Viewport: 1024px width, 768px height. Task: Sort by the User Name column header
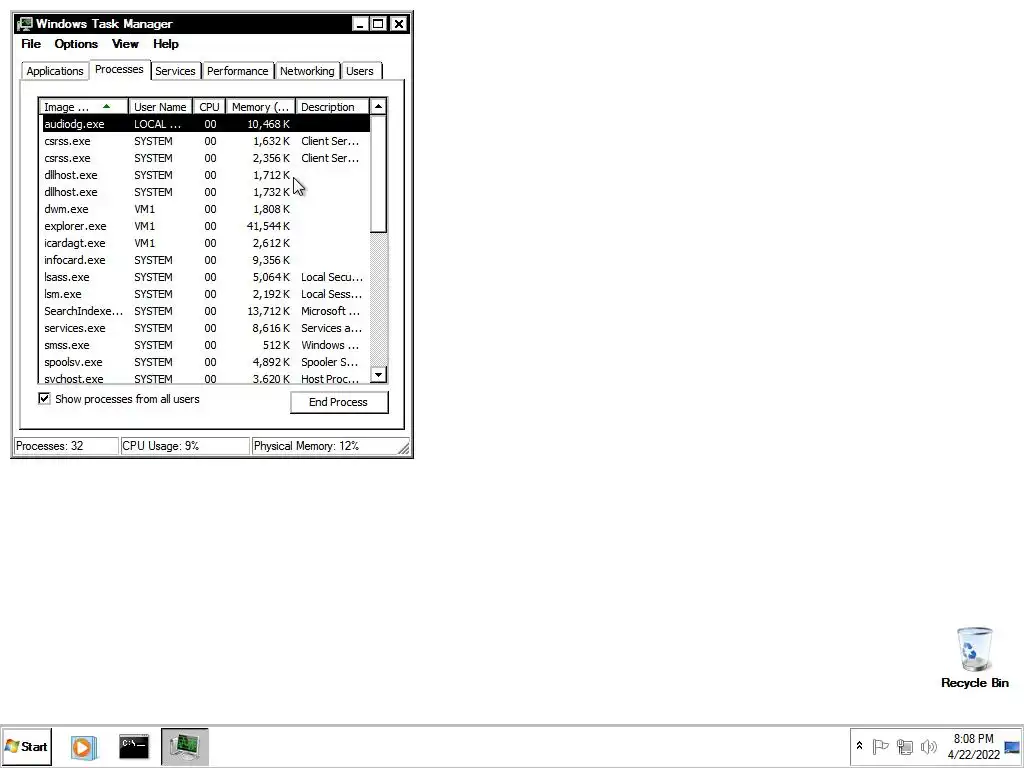tap(160, 106)
